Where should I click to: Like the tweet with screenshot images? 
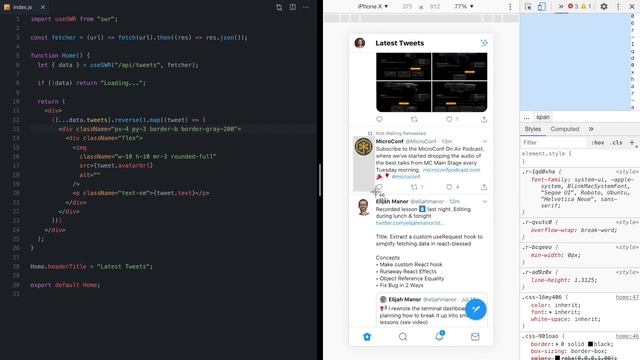[x=449, y=119]
